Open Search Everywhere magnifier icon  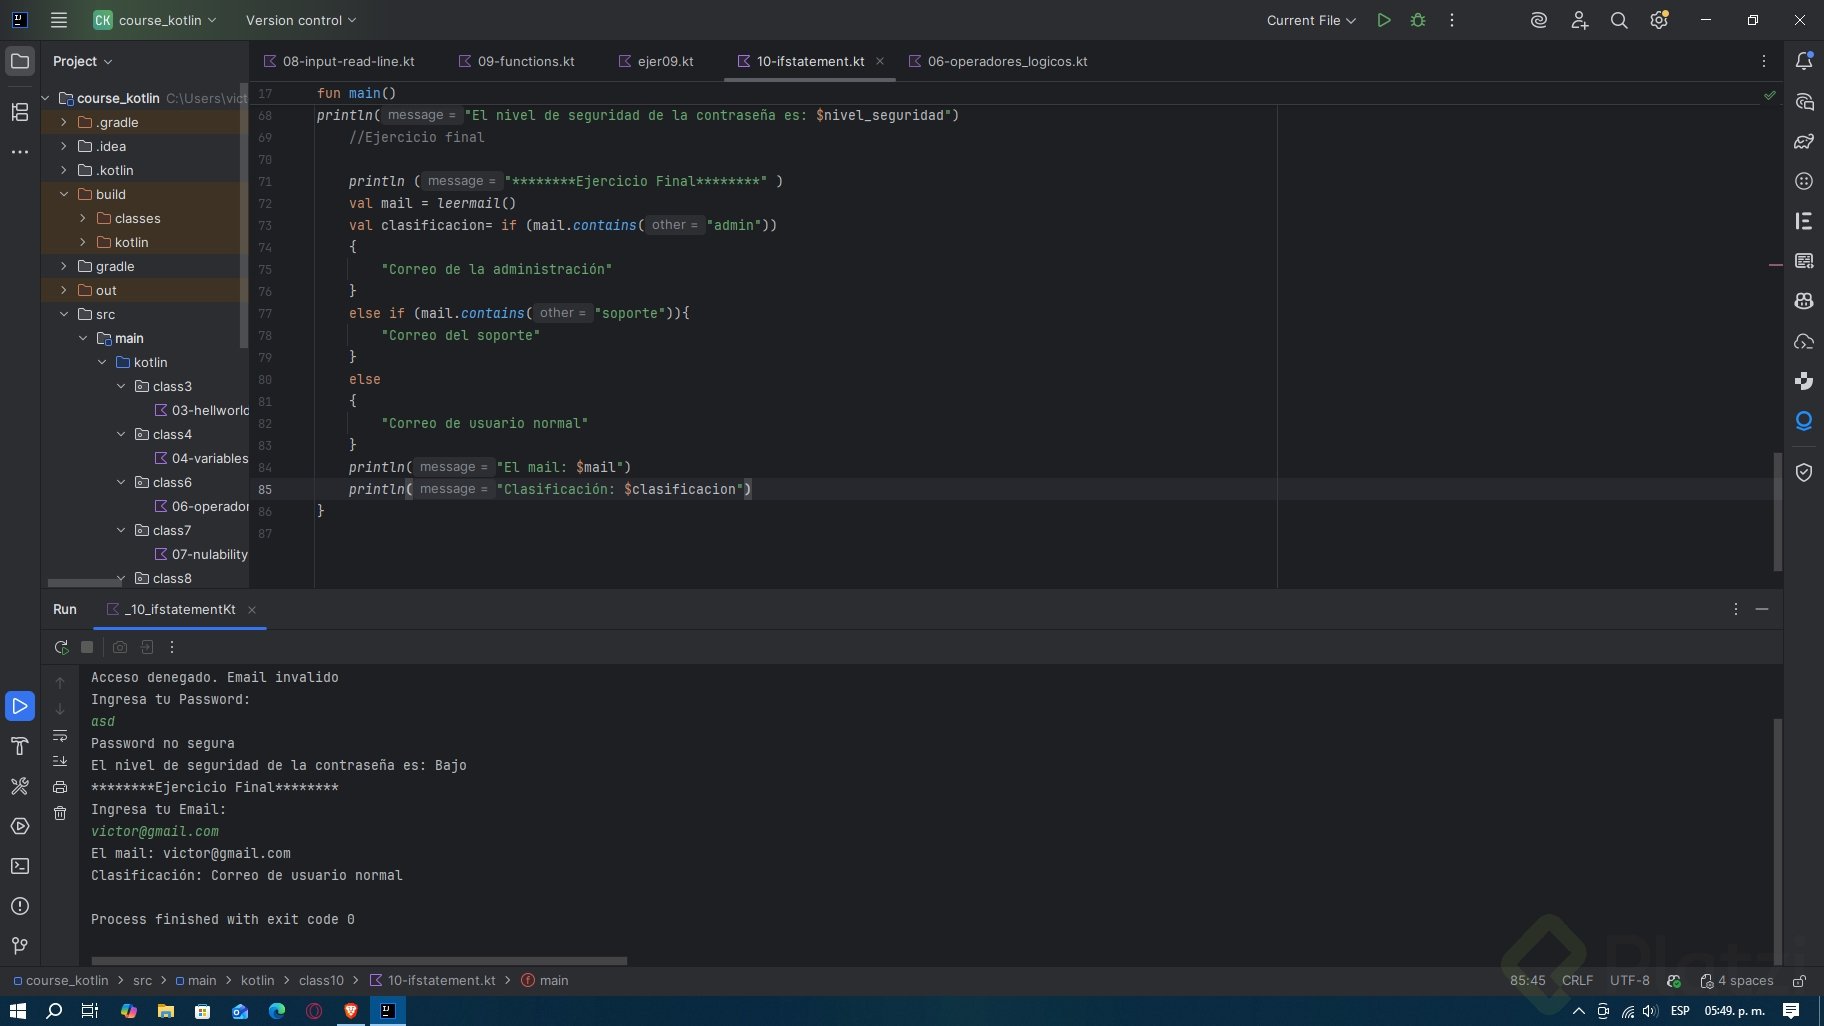(1619, 20)
